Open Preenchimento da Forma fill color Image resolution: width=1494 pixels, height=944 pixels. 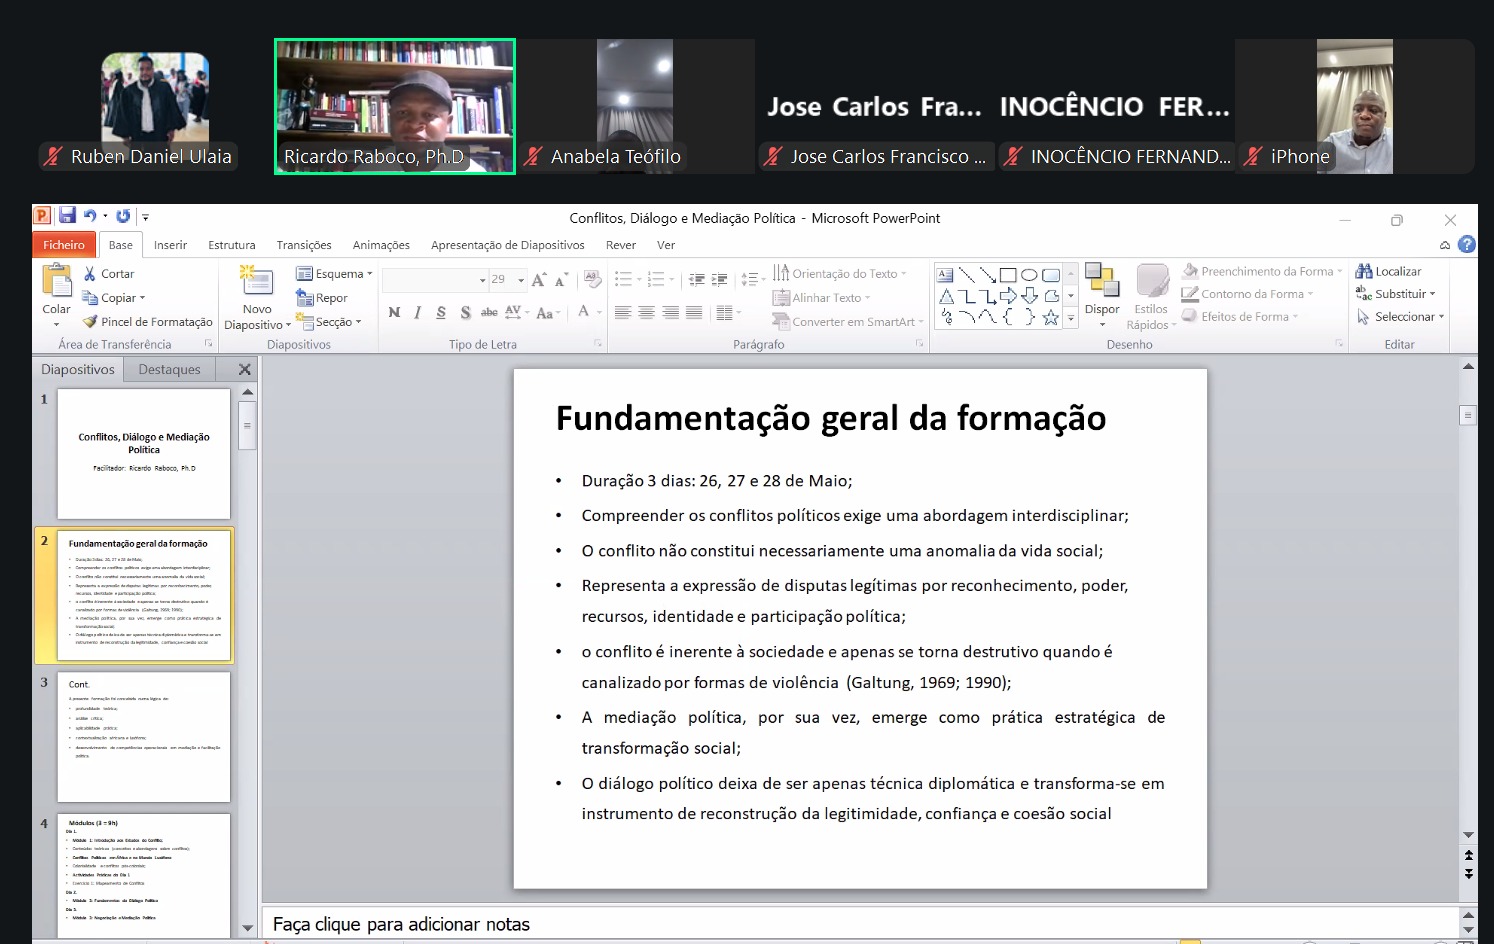pyautogui.click(x=1262, y=271)
